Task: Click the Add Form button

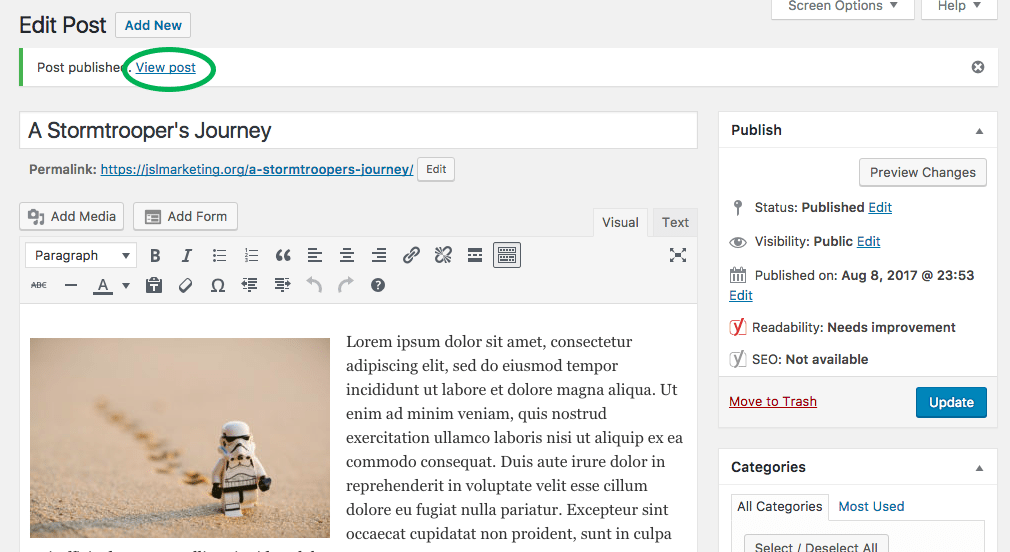Action: coord(186,216)
